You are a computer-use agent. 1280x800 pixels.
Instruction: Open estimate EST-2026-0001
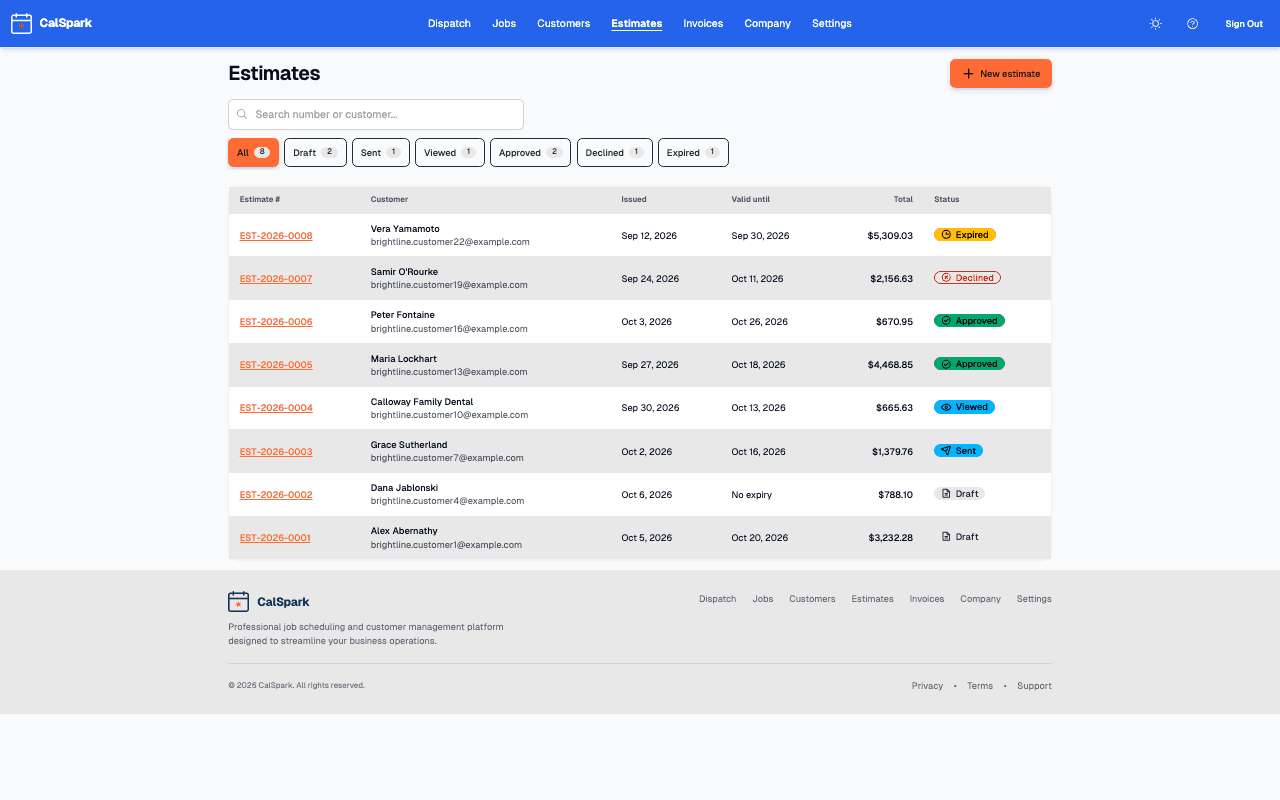pos(275,538)
